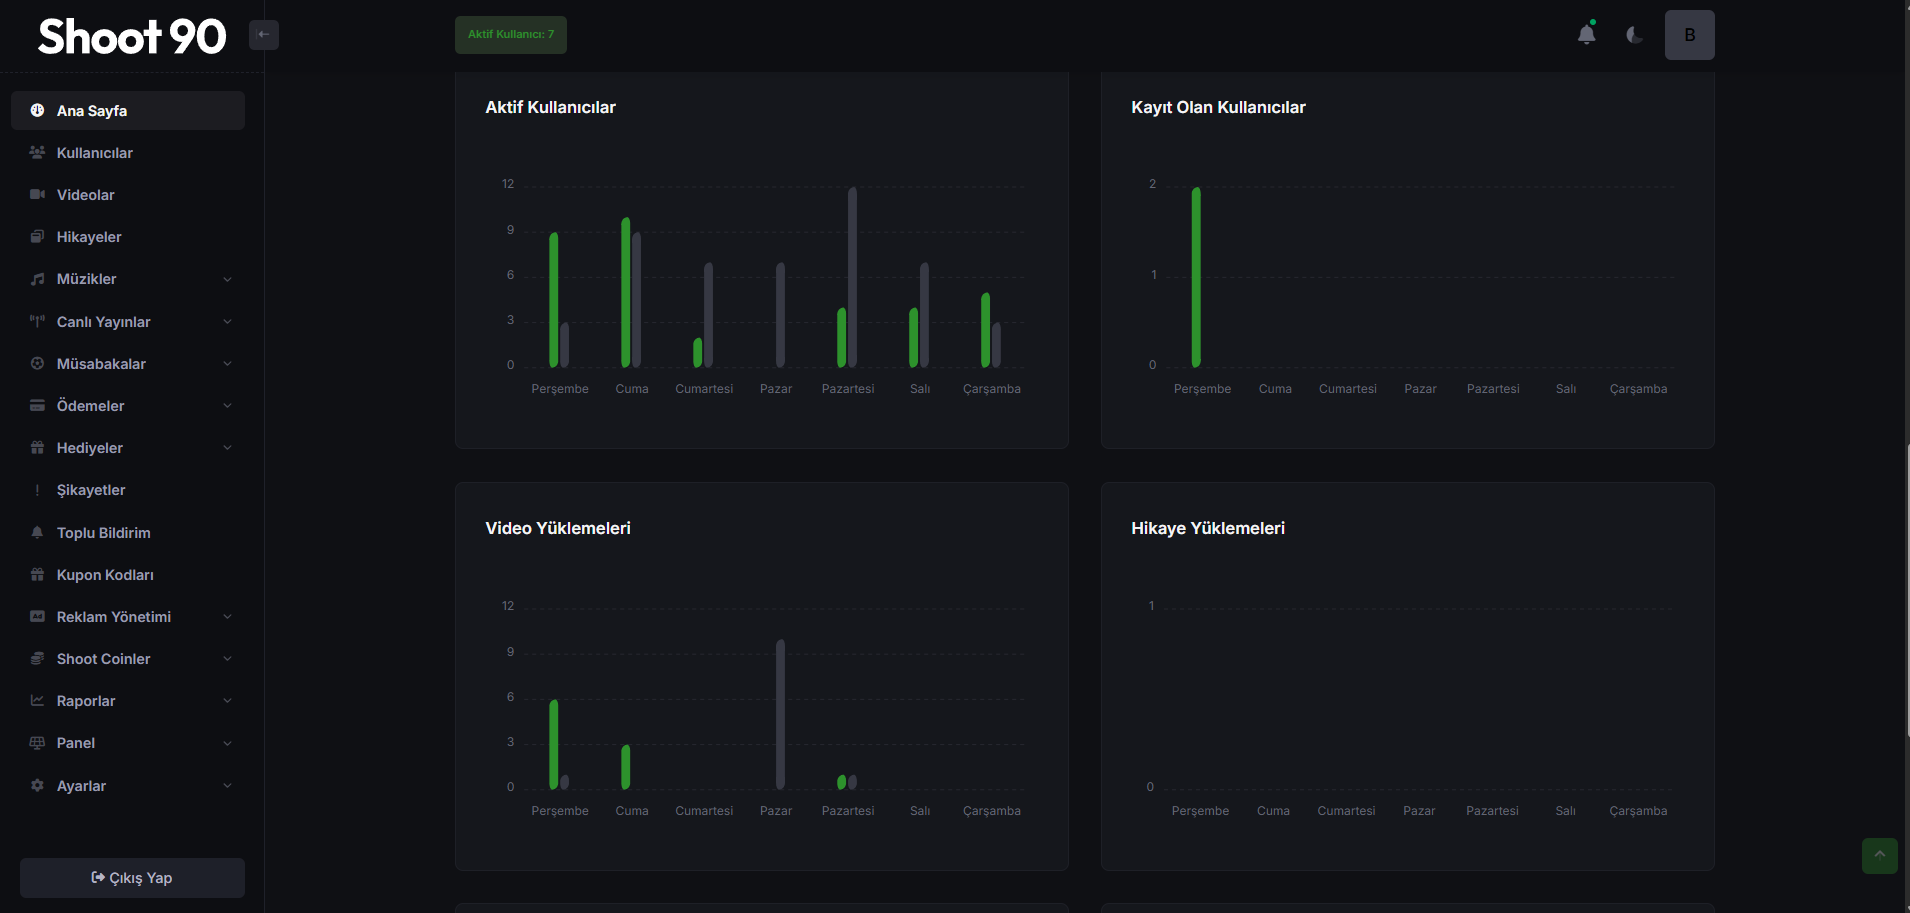Click the Toplu Bildirim bell icon

click(37, 533)
